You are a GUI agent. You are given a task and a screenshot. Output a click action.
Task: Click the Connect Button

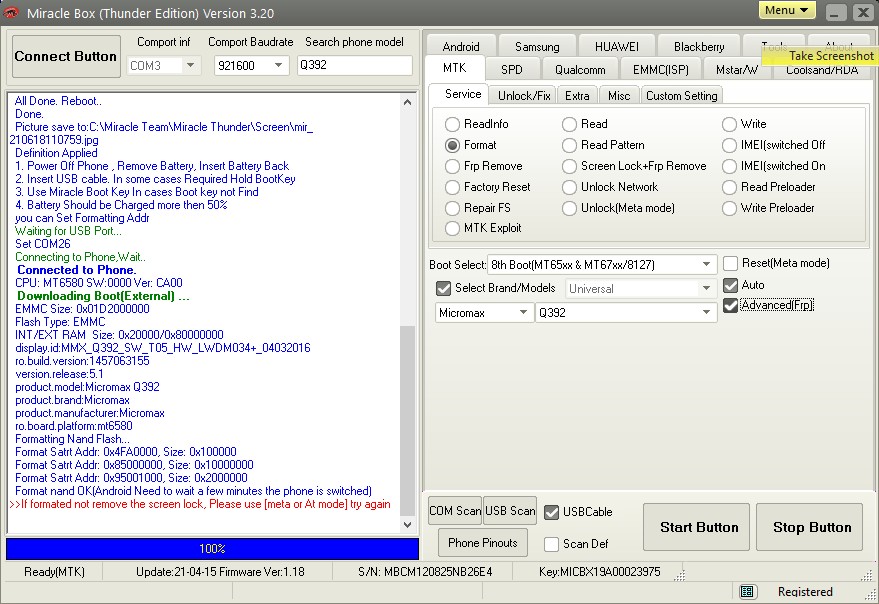click(x=66, y=56)
